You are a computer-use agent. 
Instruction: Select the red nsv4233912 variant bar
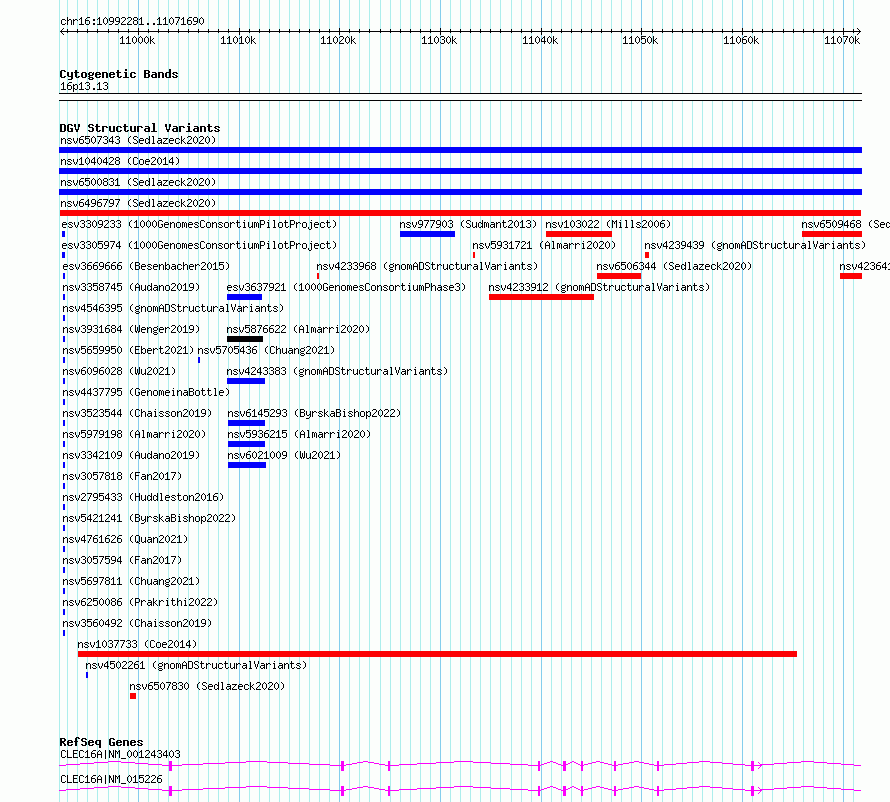541,297
